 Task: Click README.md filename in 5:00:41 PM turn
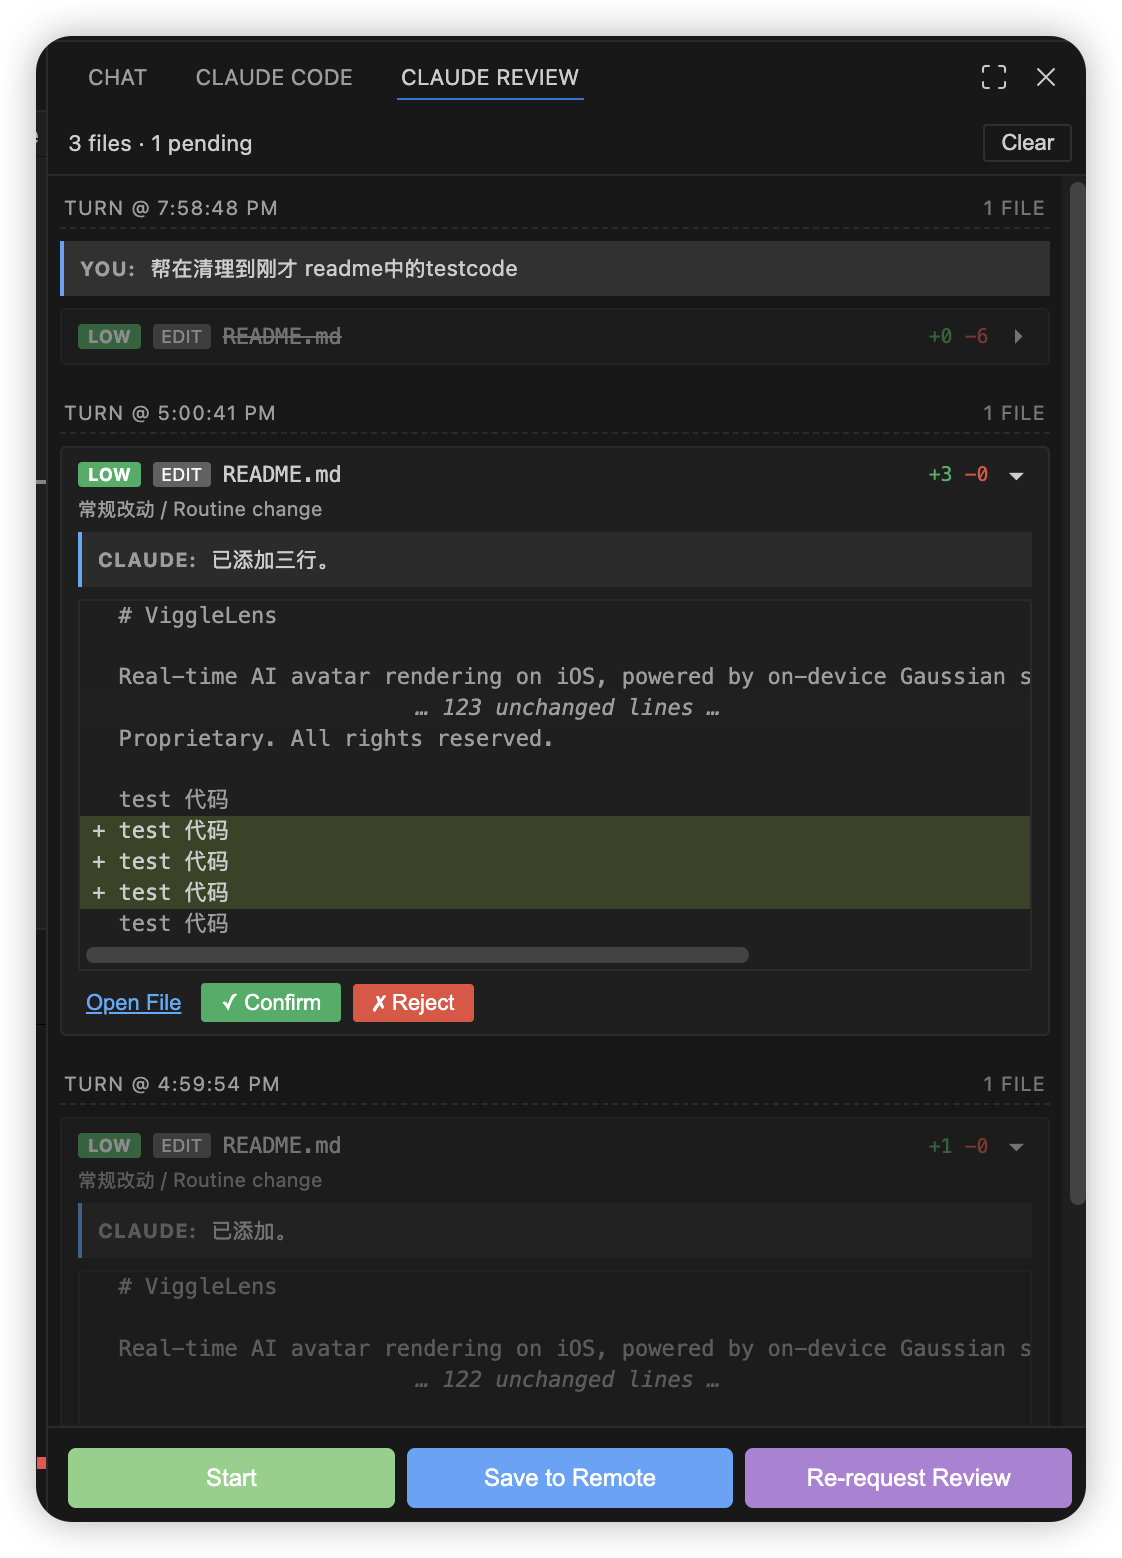tap(282, 474)
